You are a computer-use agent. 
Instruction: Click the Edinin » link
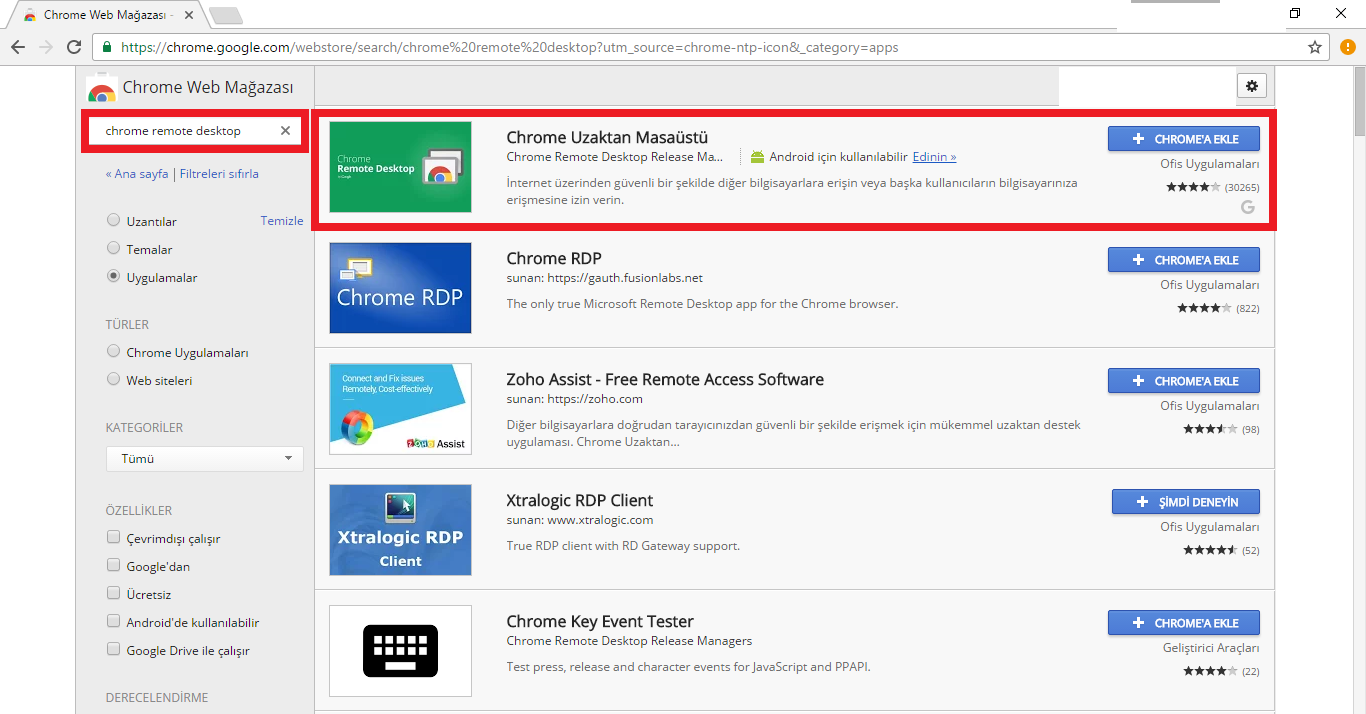coord(934,157)
